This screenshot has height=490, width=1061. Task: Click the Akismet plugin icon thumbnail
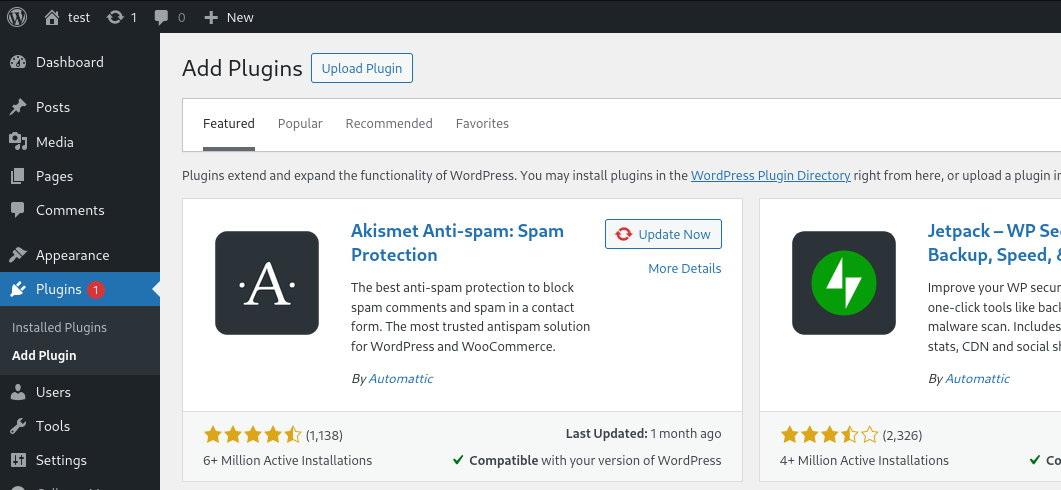267,283
